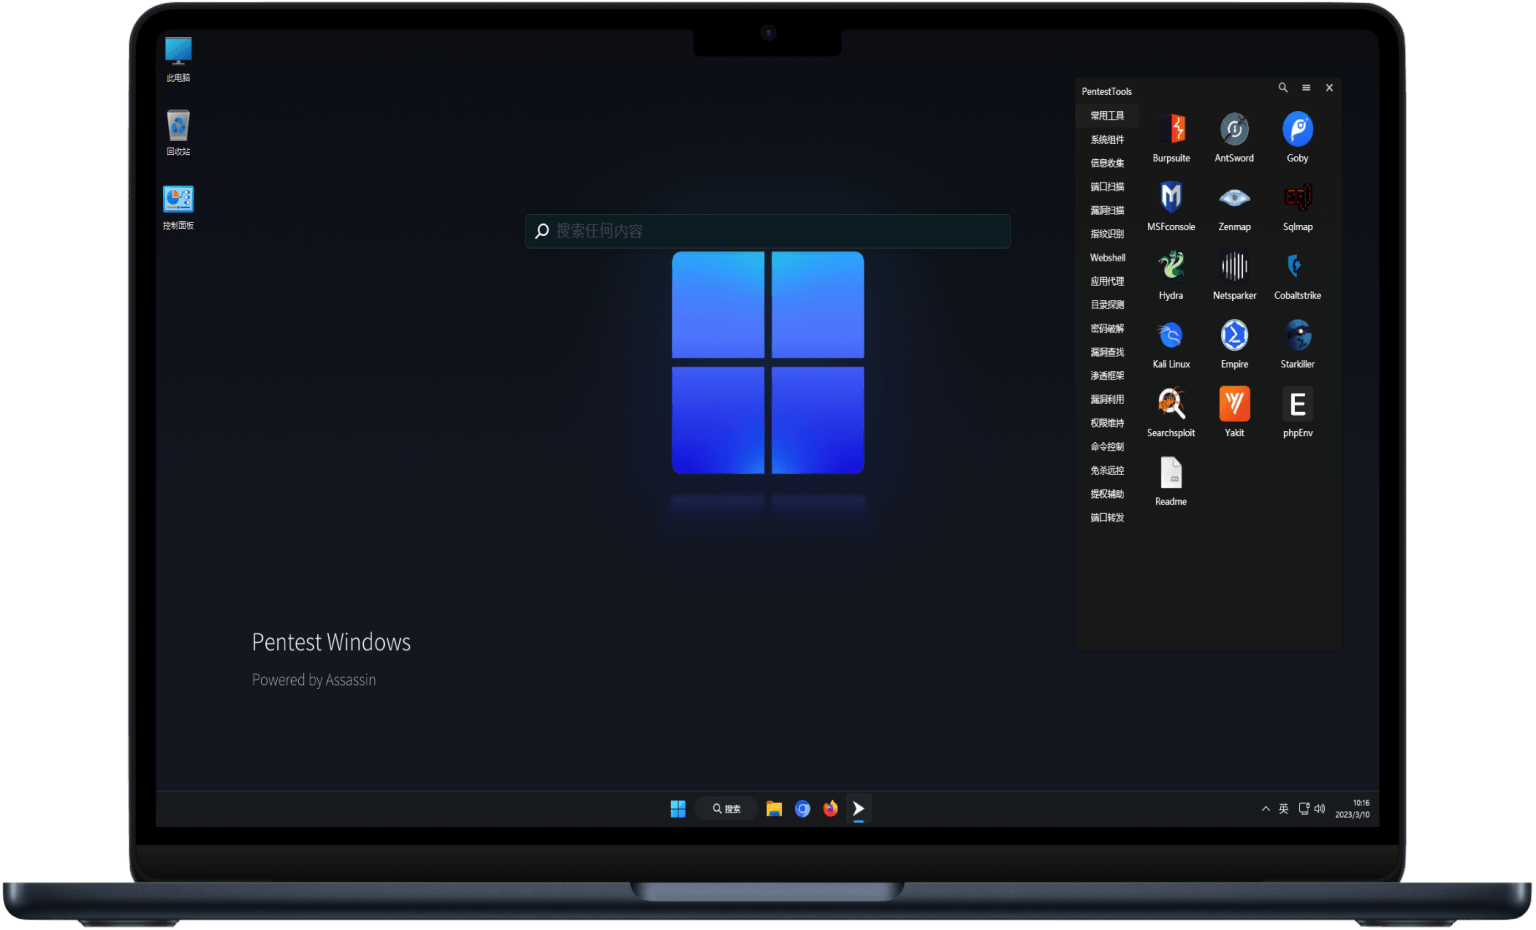Open phpEnv from PentestTools
This screenshot has height=930, width=1536.
[1297, 404]
